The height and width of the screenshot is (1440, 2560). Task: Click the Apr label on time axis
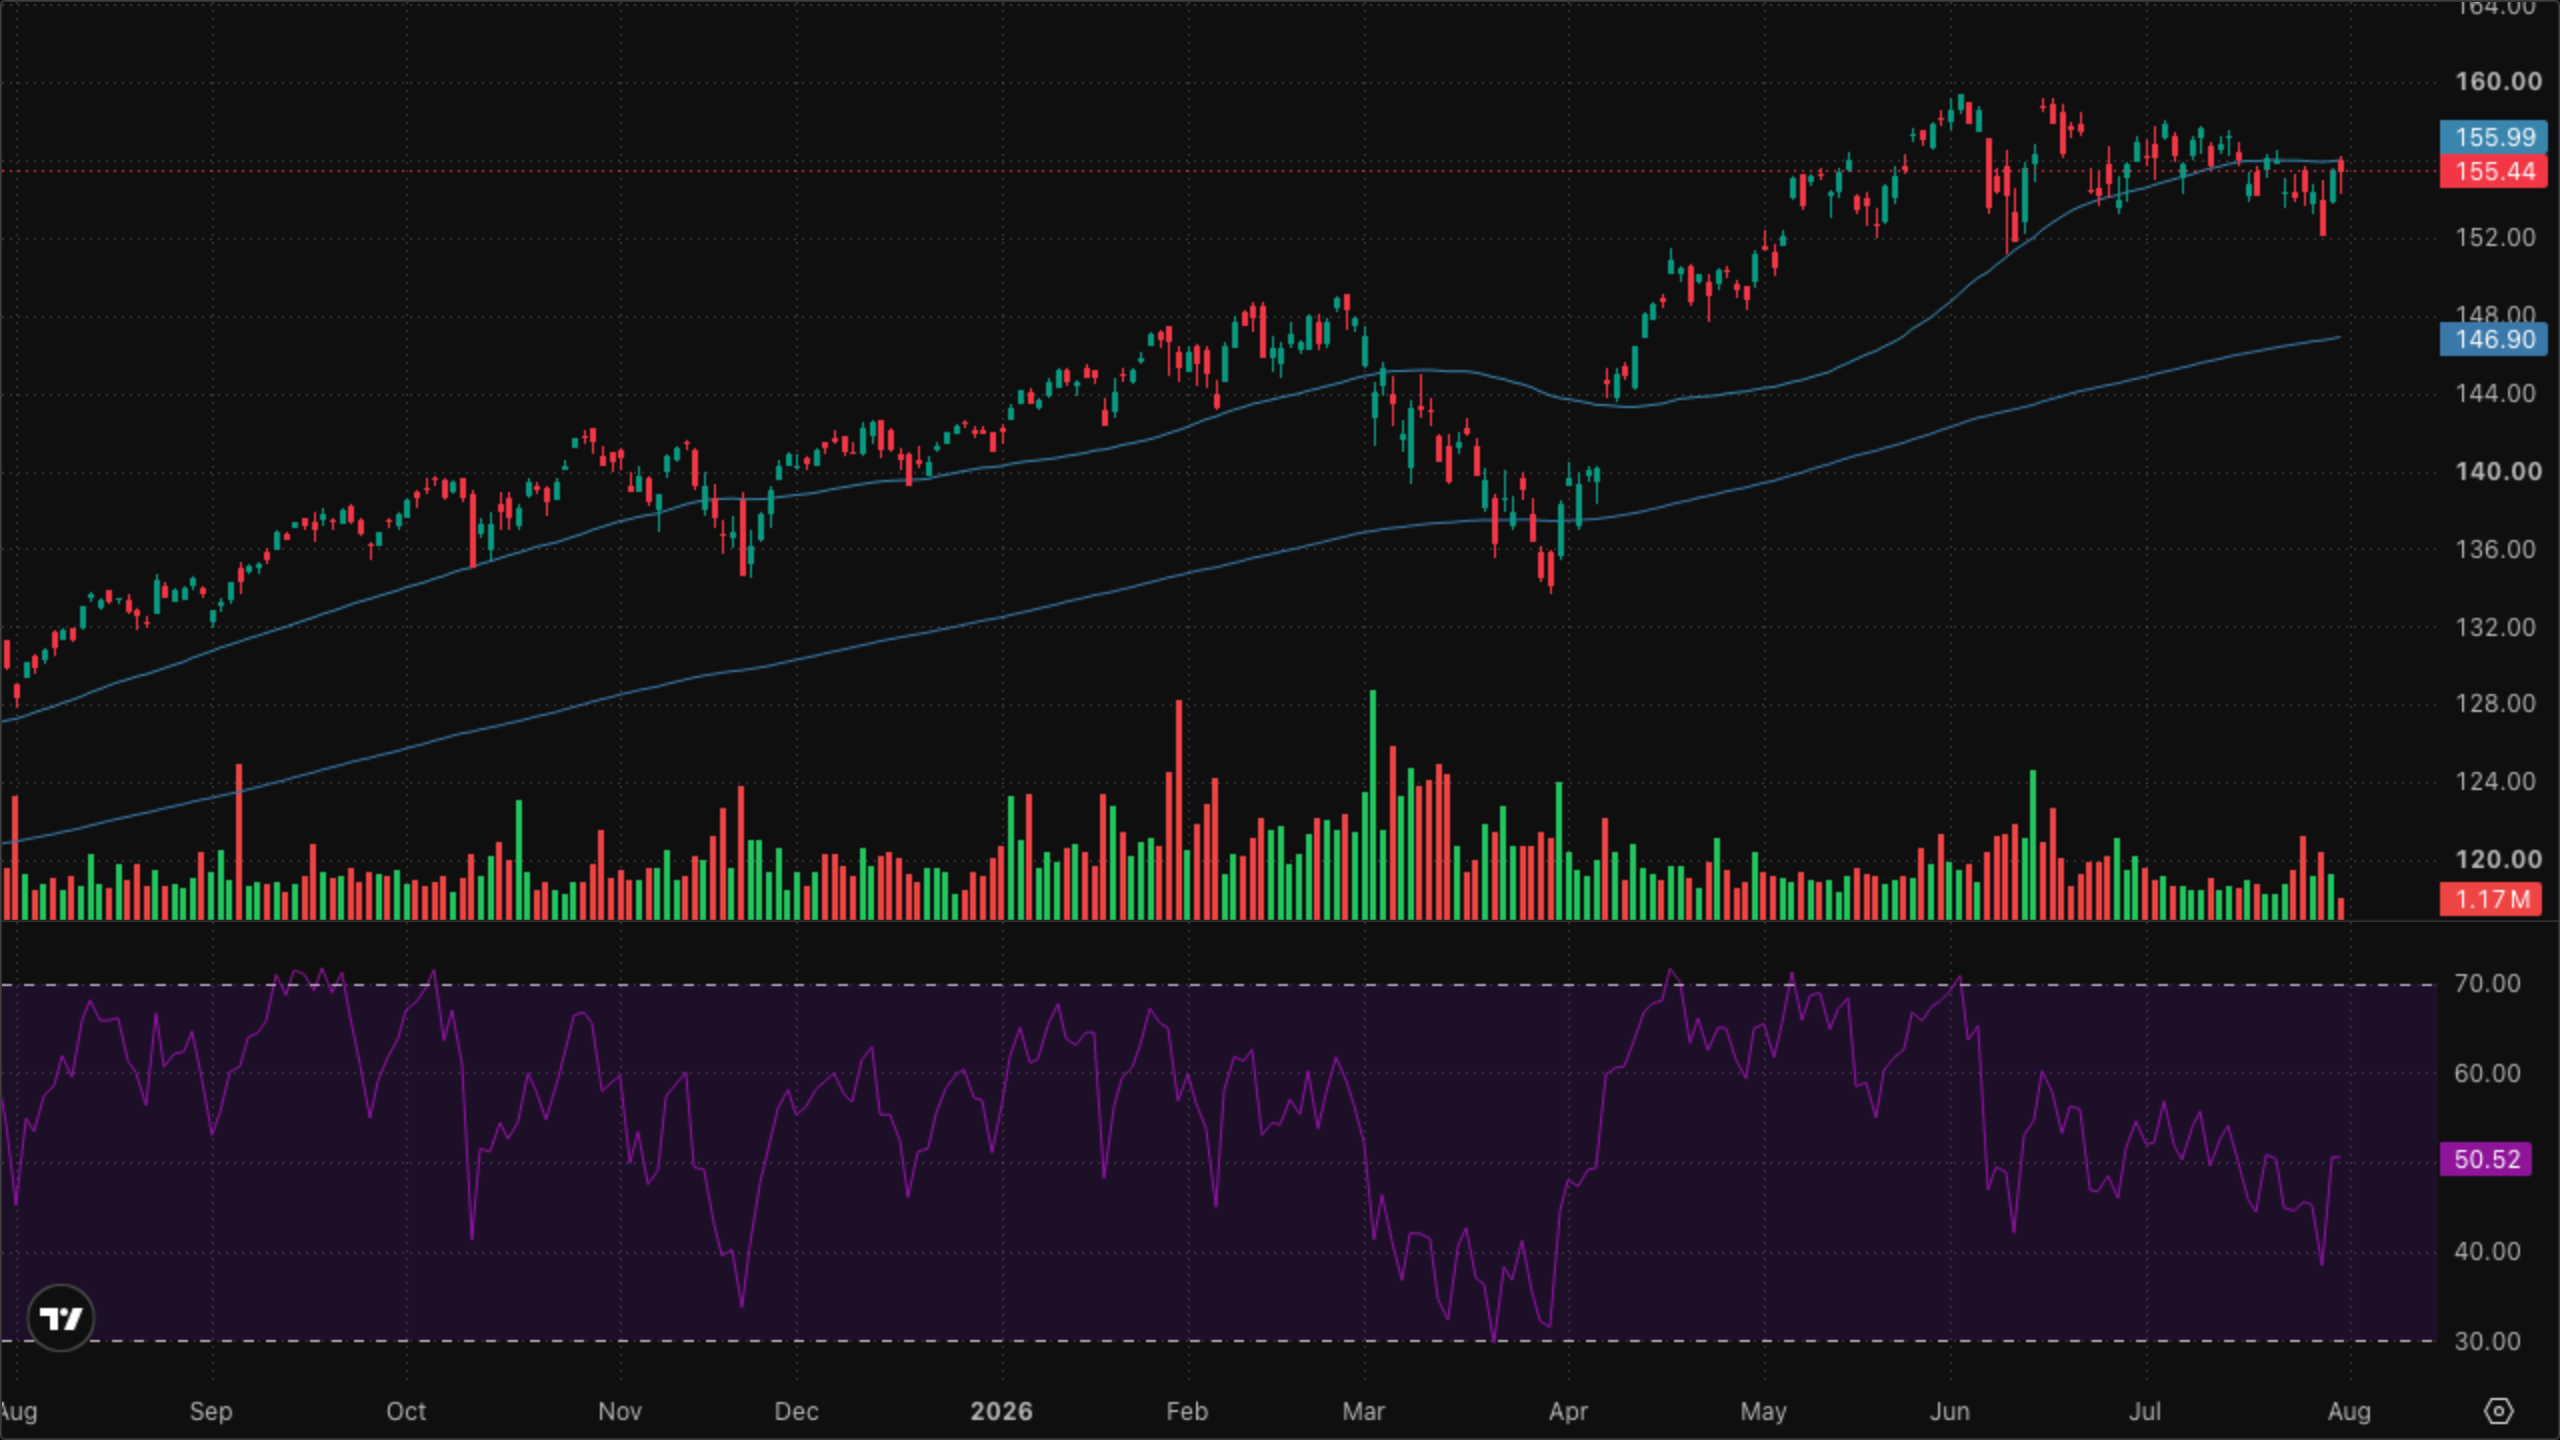pos(1568,1411)
